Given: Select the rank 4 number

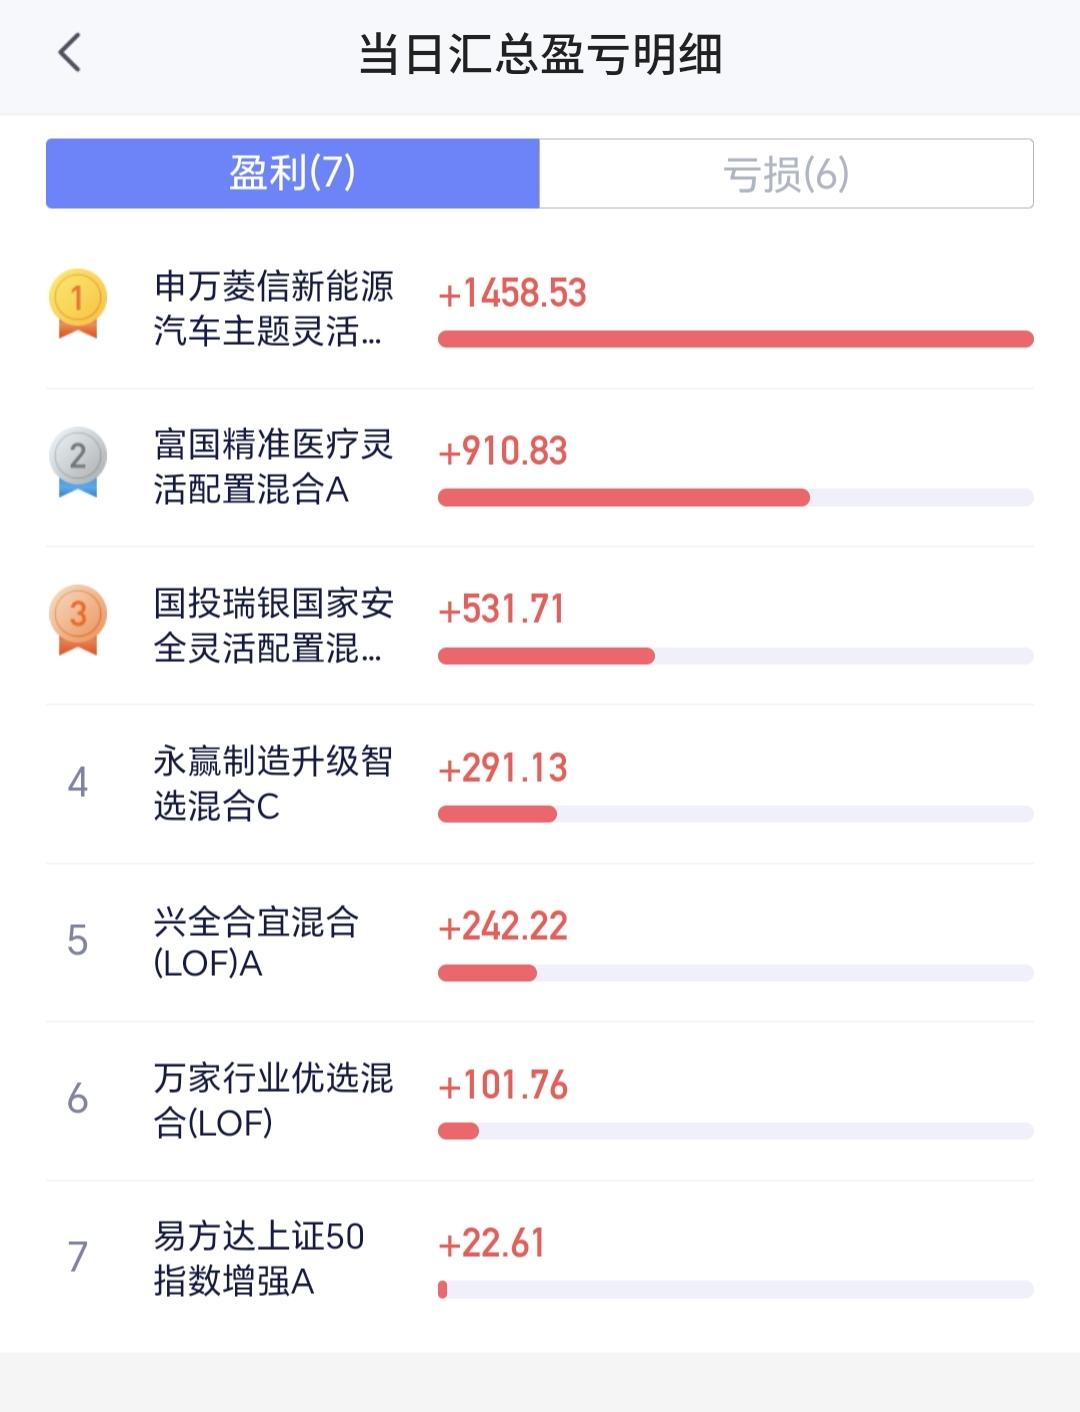Looking at the screenshot, I should 78,782.
